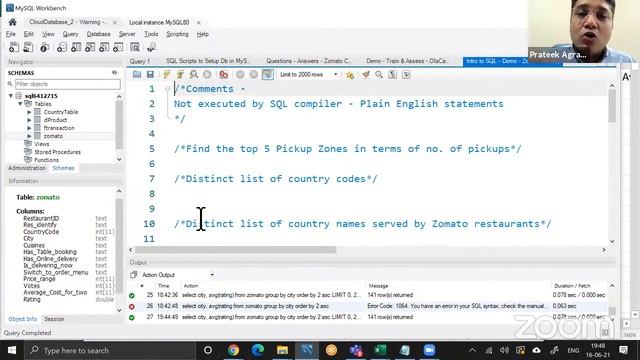Screen dimensions: 640x360
Task: Create a new function icon
Action: click(x=118, y=47)
